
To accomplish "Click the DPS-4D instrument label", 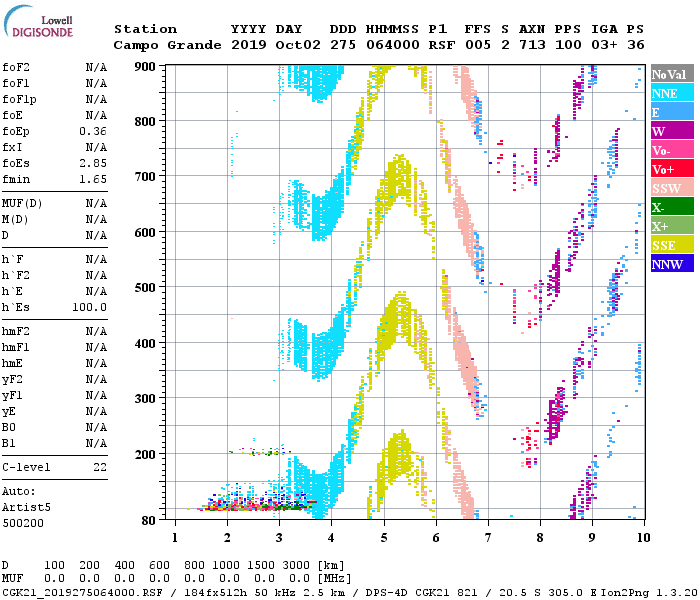I will (x=387, y=593).
